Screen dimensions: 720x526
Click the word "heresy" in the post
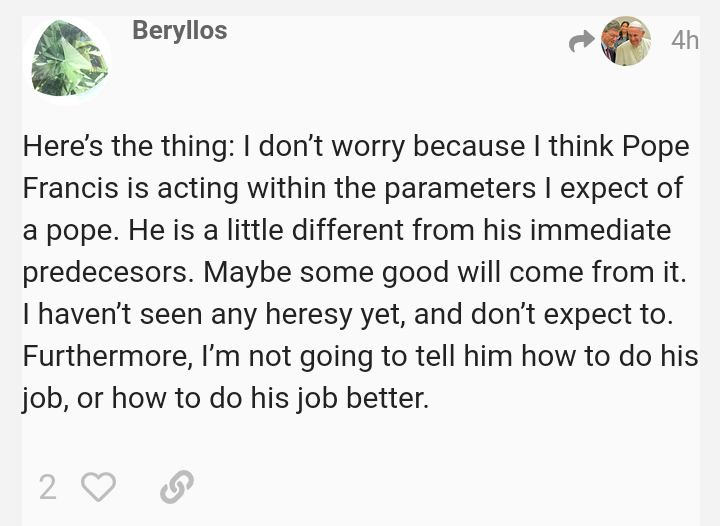[x=309, y=314]
